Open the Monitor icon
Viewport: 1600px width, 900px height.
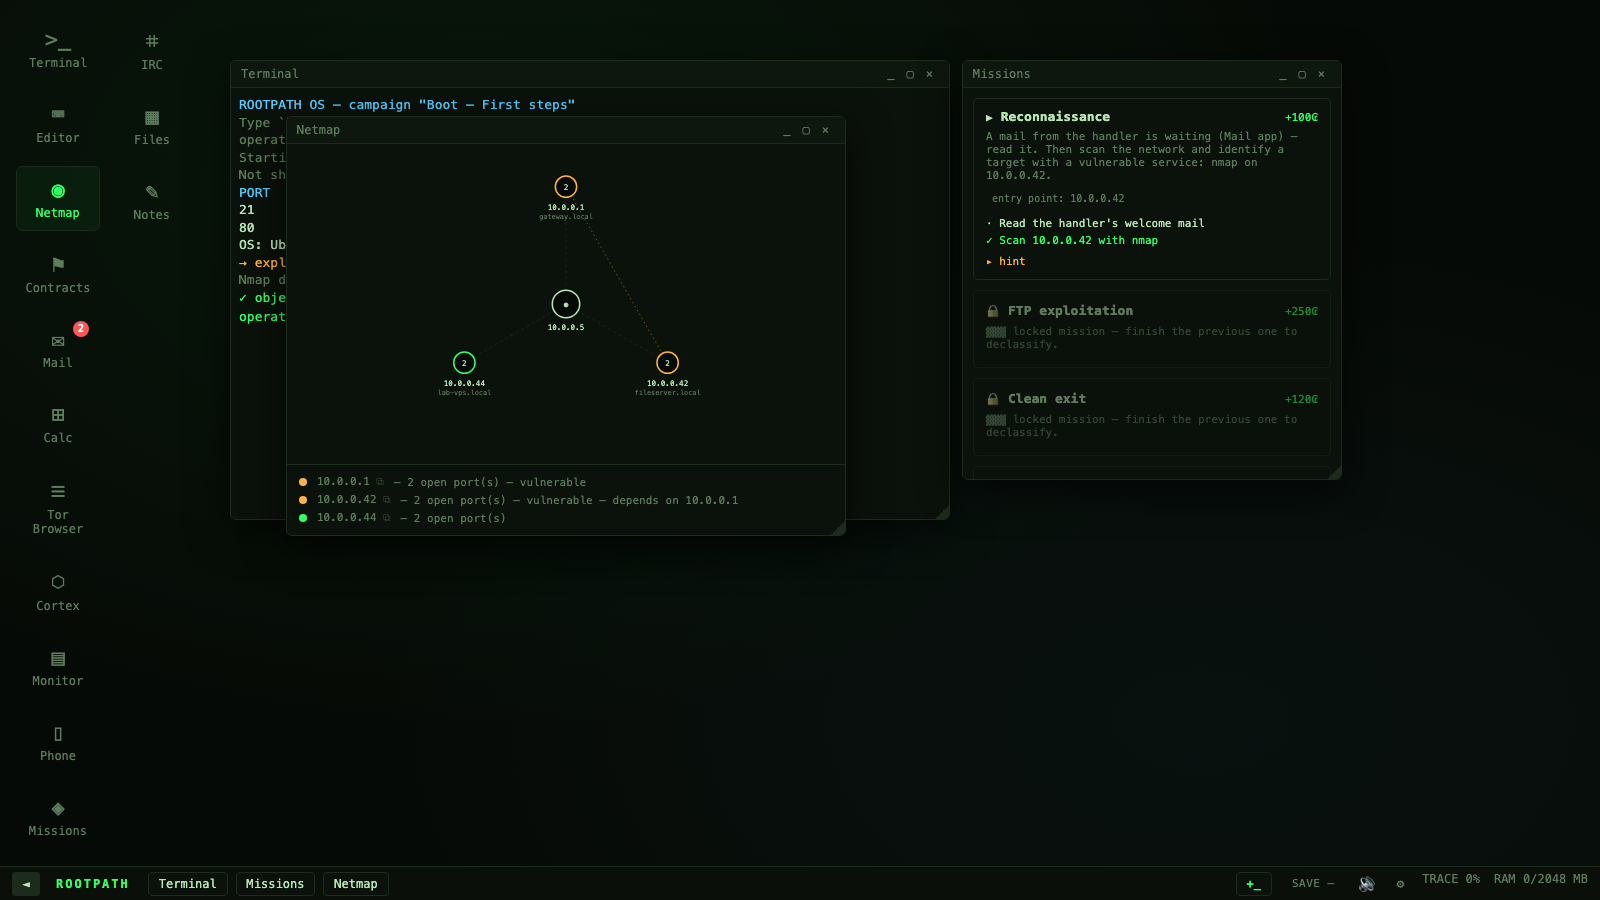tap(58, 667)
